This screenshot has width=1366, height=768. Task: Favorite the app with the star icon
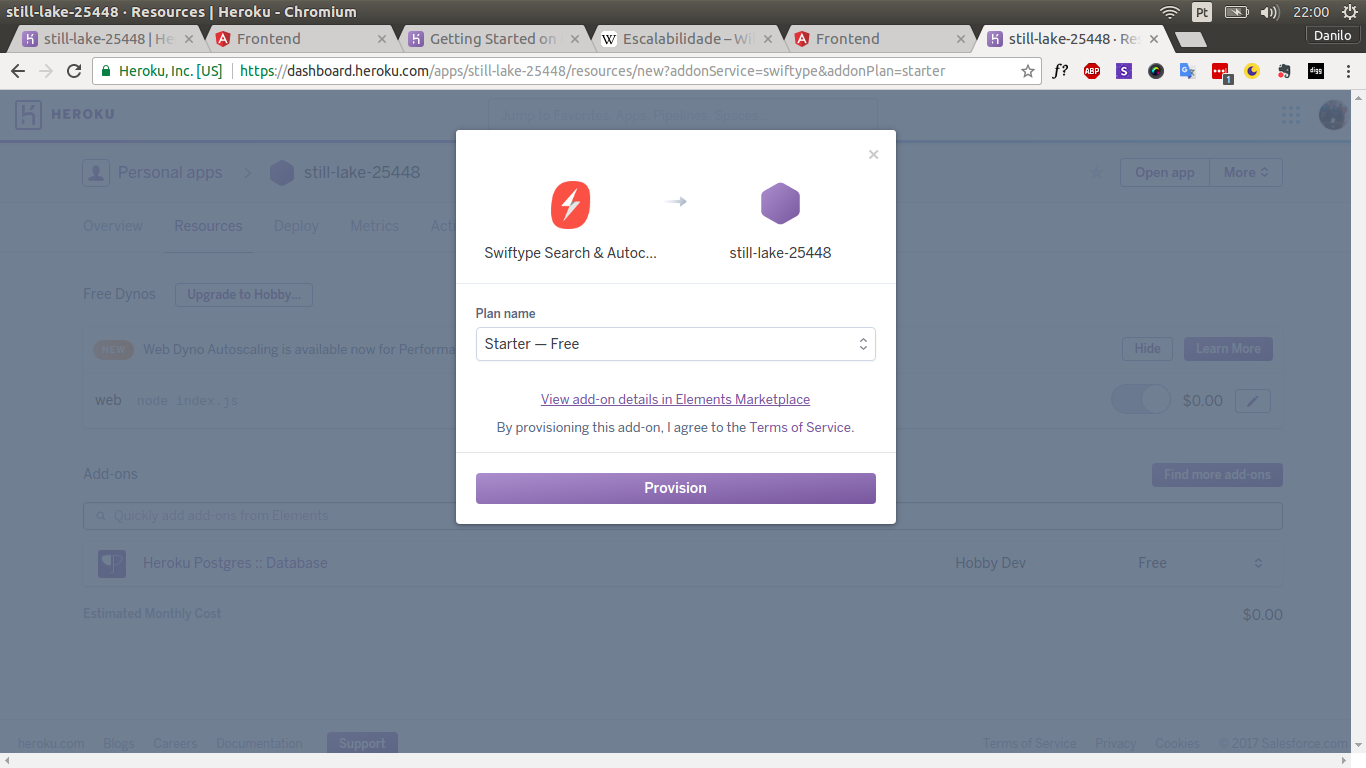pos(1096,172)
